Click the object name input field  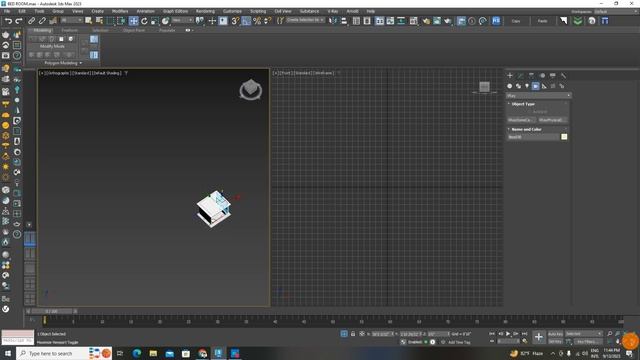click(533, 137)
